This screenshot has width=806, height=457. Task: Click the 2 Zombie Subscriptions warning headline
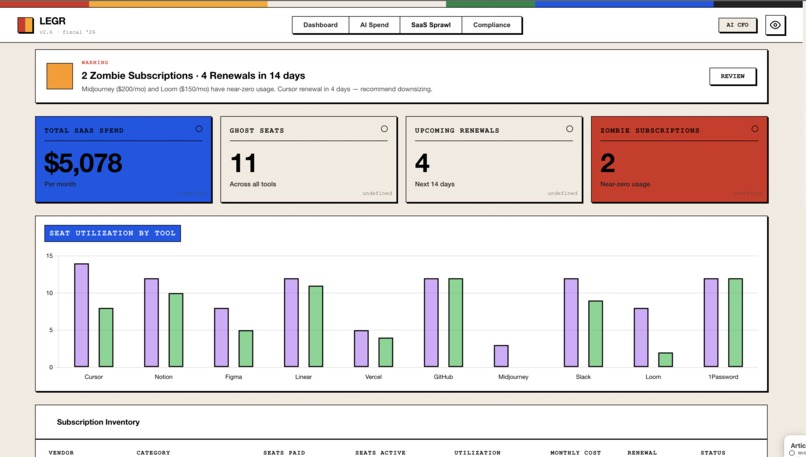point(193,76)
